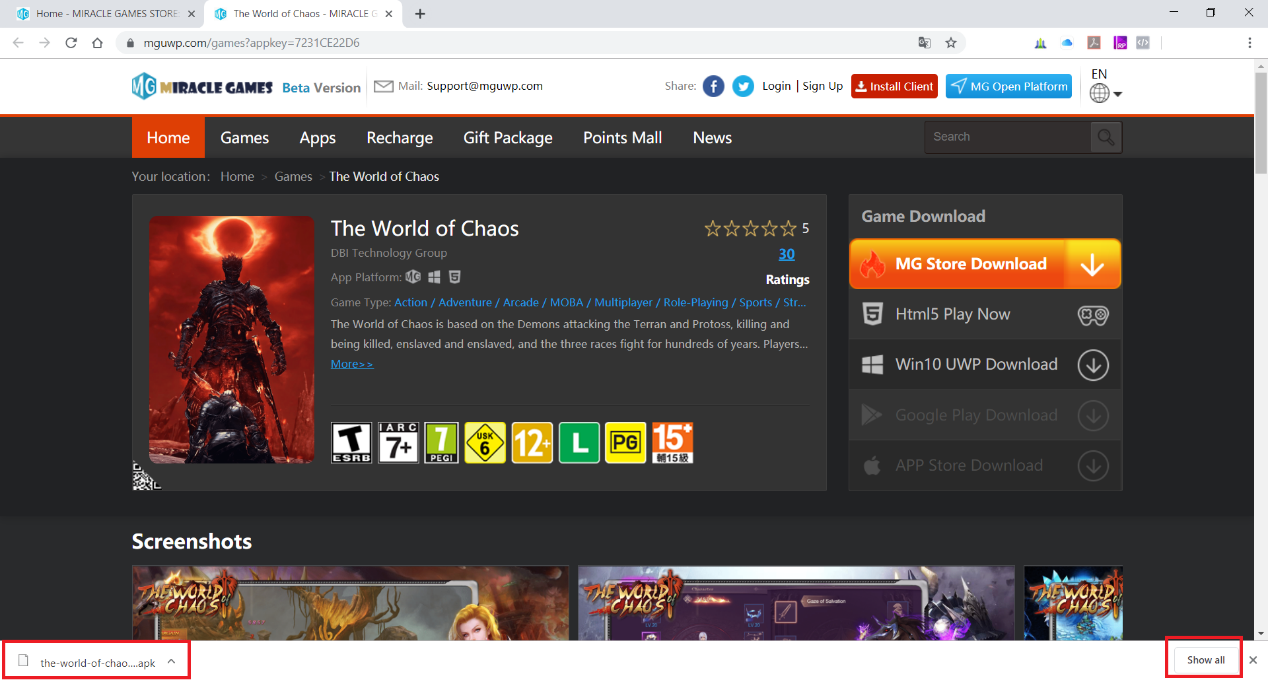Click the Html5 Play Now button
The image size is (1268, 680).
[x=985, y=315]
